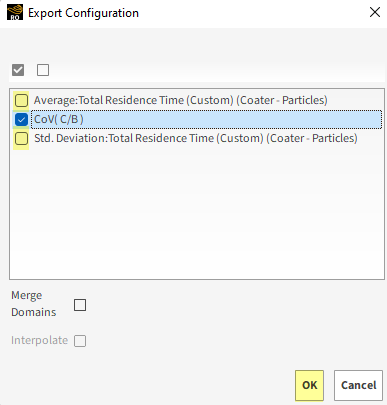
Task: Click empty space inside the properties list
Action: pyautogui.click(x=197, y=213)
